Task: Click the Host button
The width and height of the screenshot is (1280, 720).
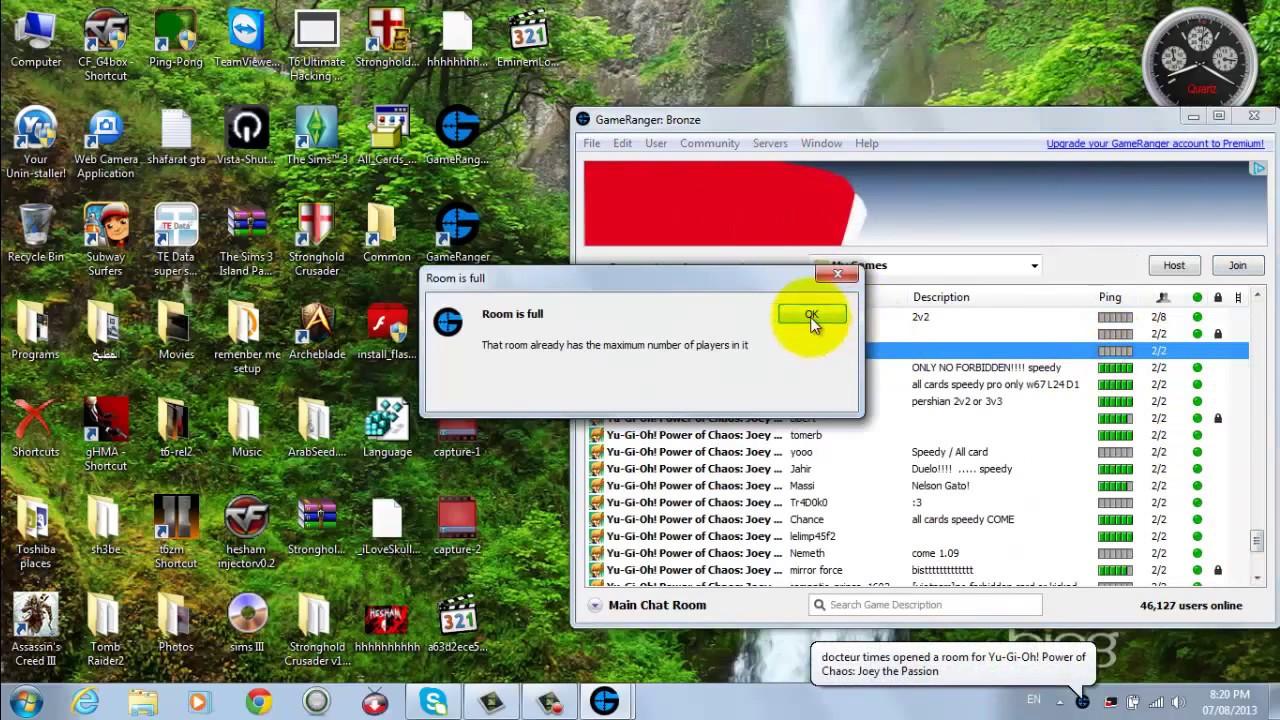Action: (1174, 265)
